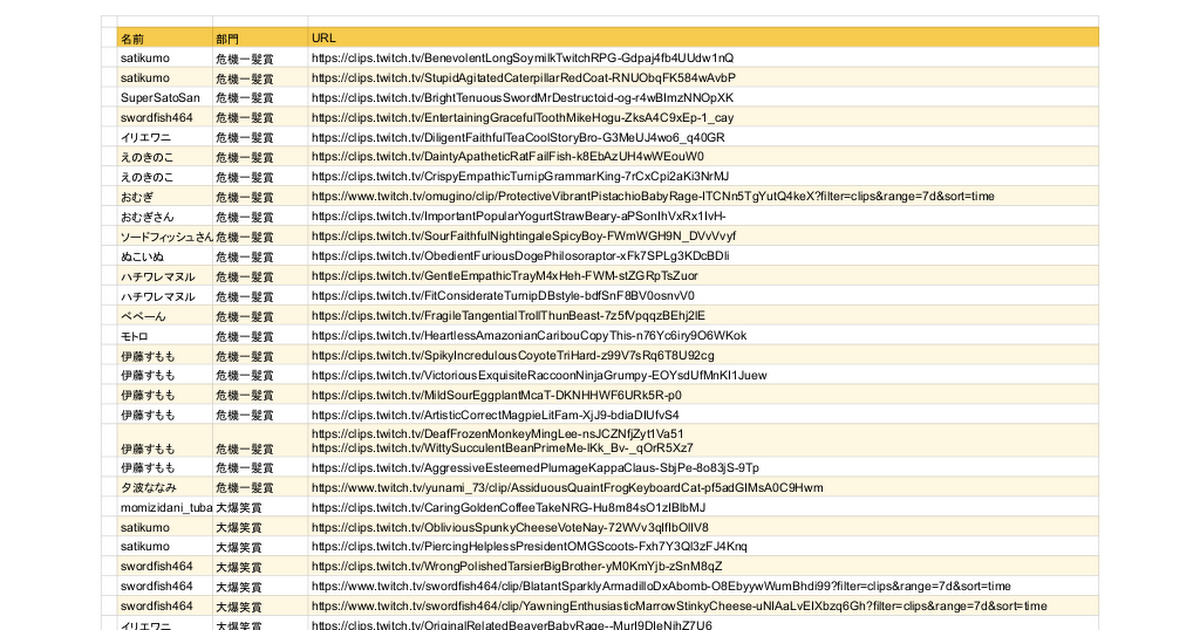The height and width of the screenshot is (630, 1200).
Task: Open the BrightTenuousSwordMrDestructoid clip link
Action: [x=522, y=98]
